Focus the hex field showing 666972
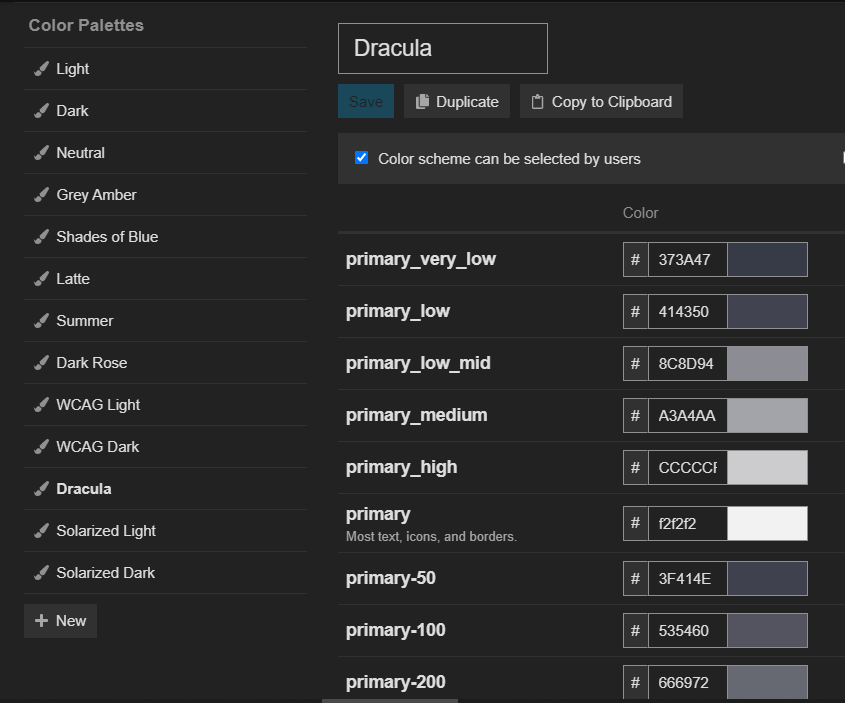This screenshot has height=703, width=845. [688, 683]
